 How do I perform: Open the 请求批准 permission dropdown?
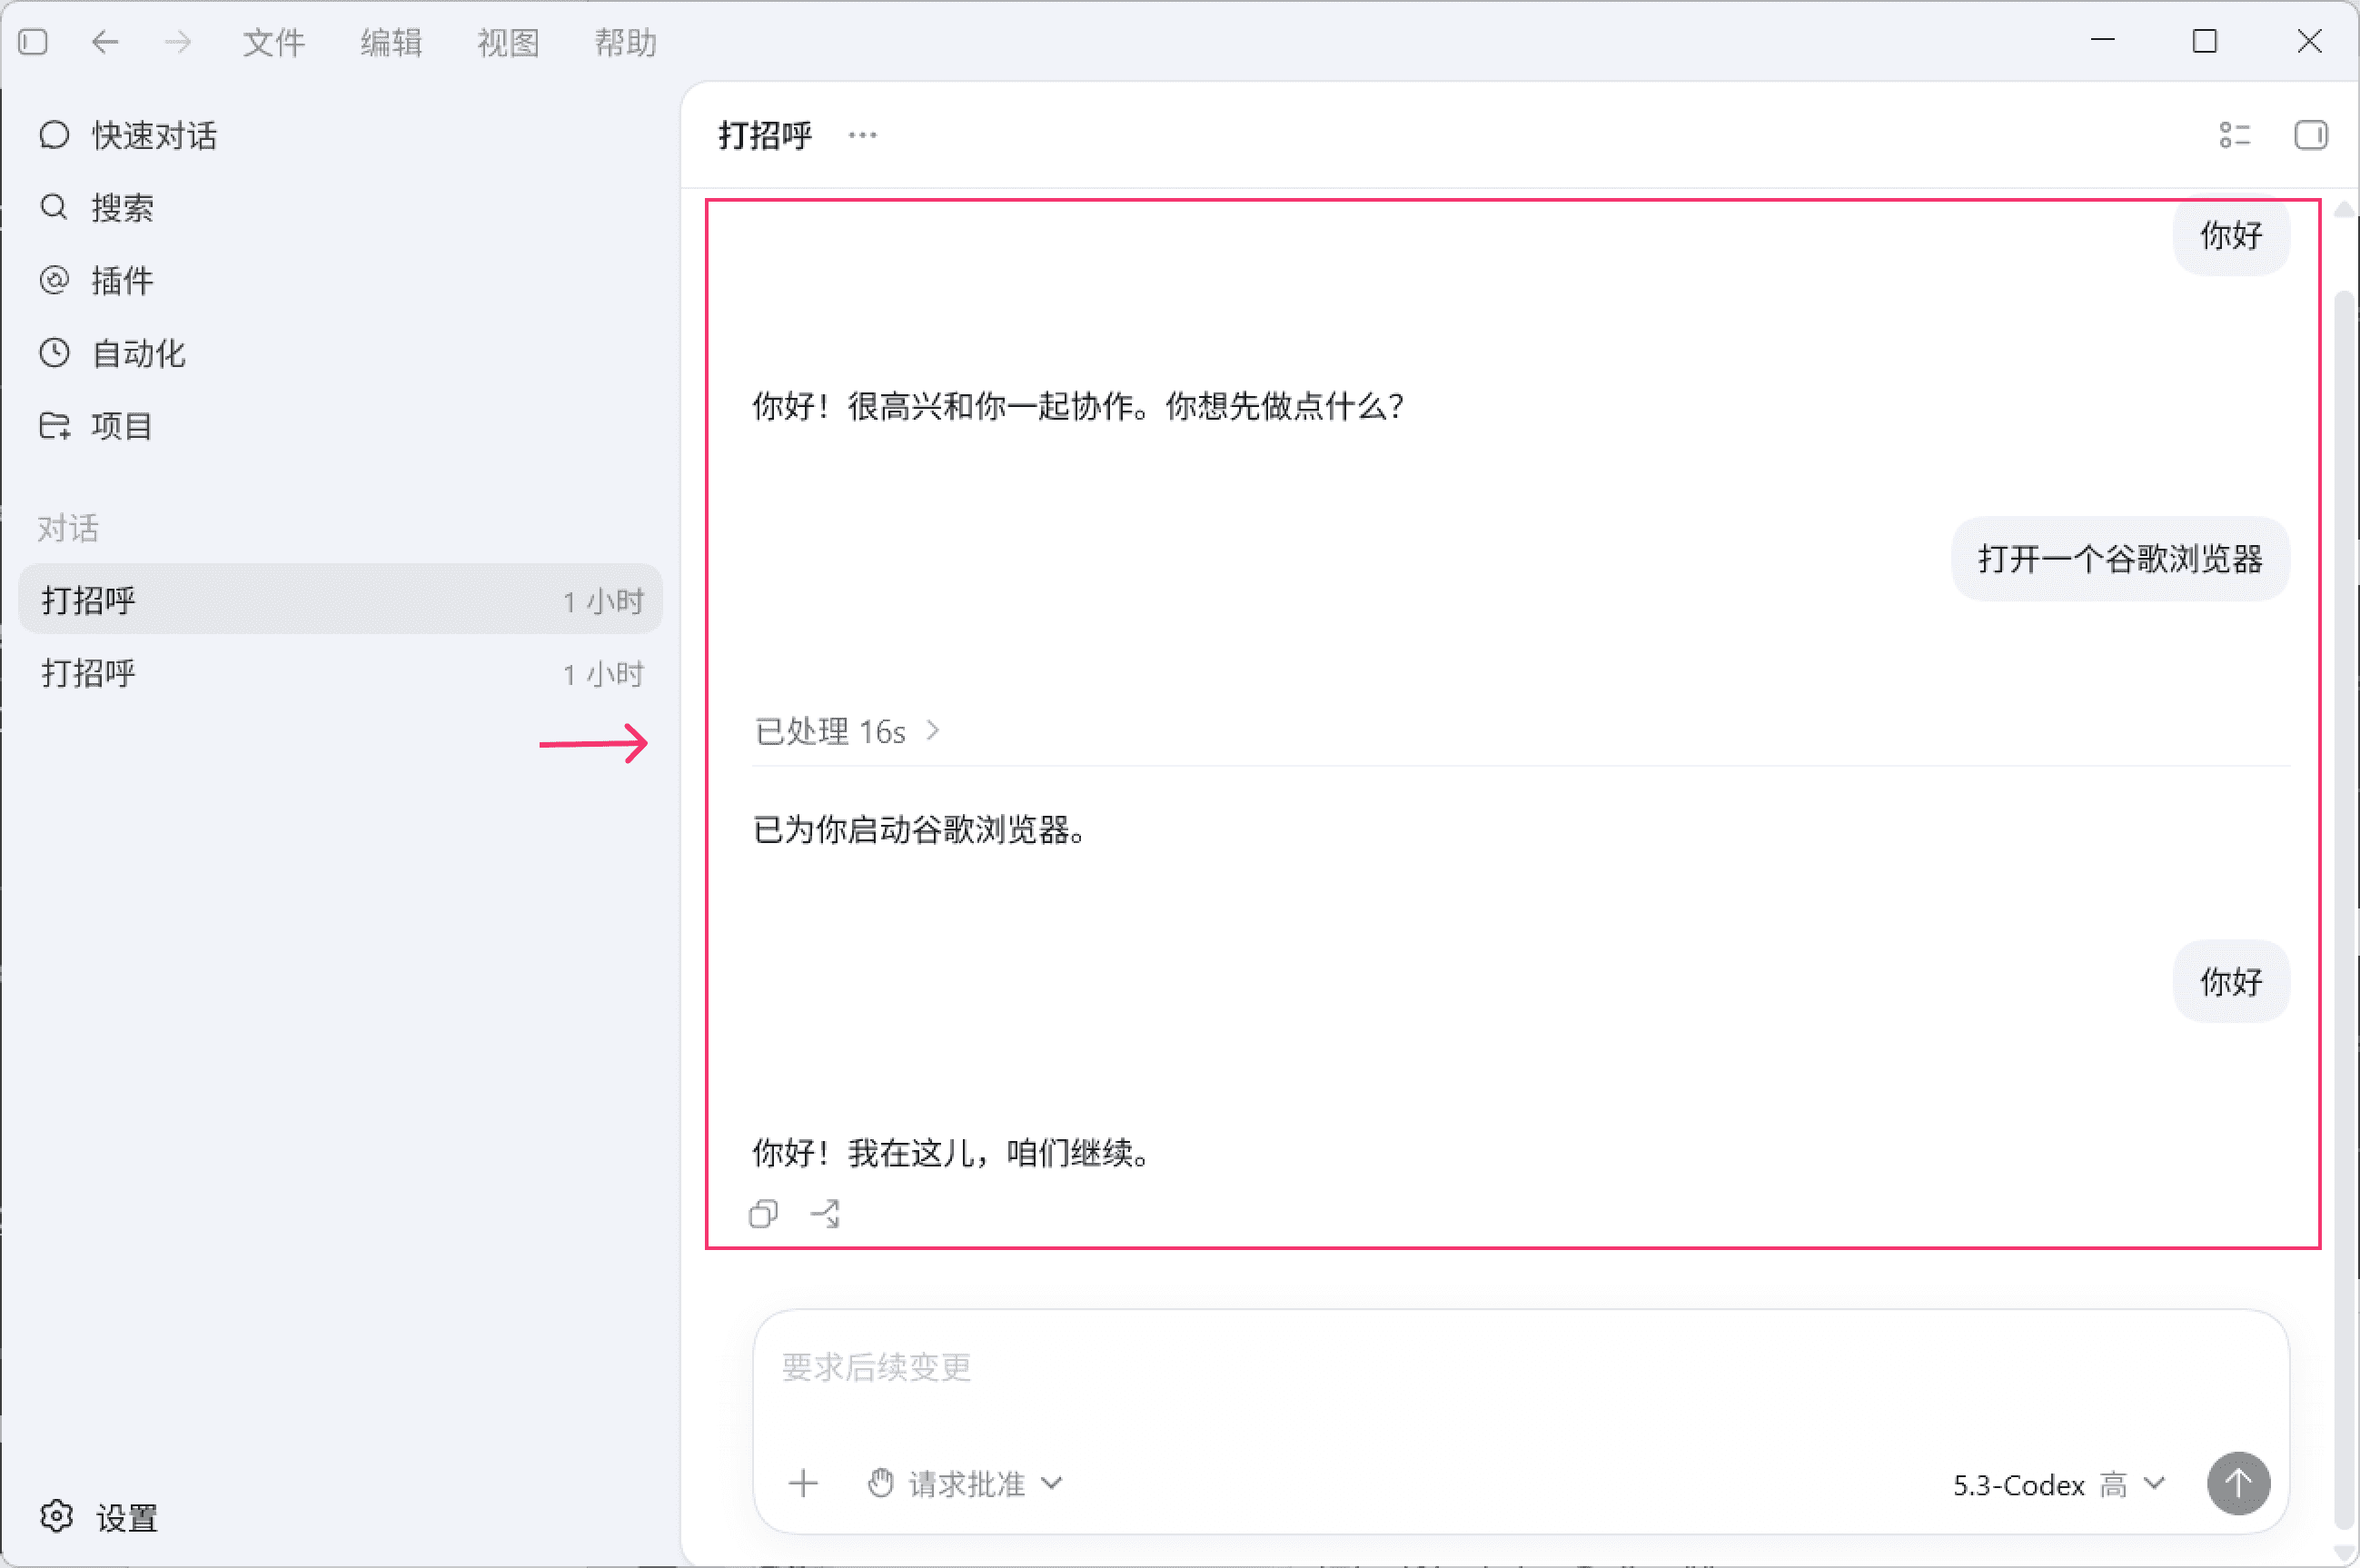(965, 1483)
